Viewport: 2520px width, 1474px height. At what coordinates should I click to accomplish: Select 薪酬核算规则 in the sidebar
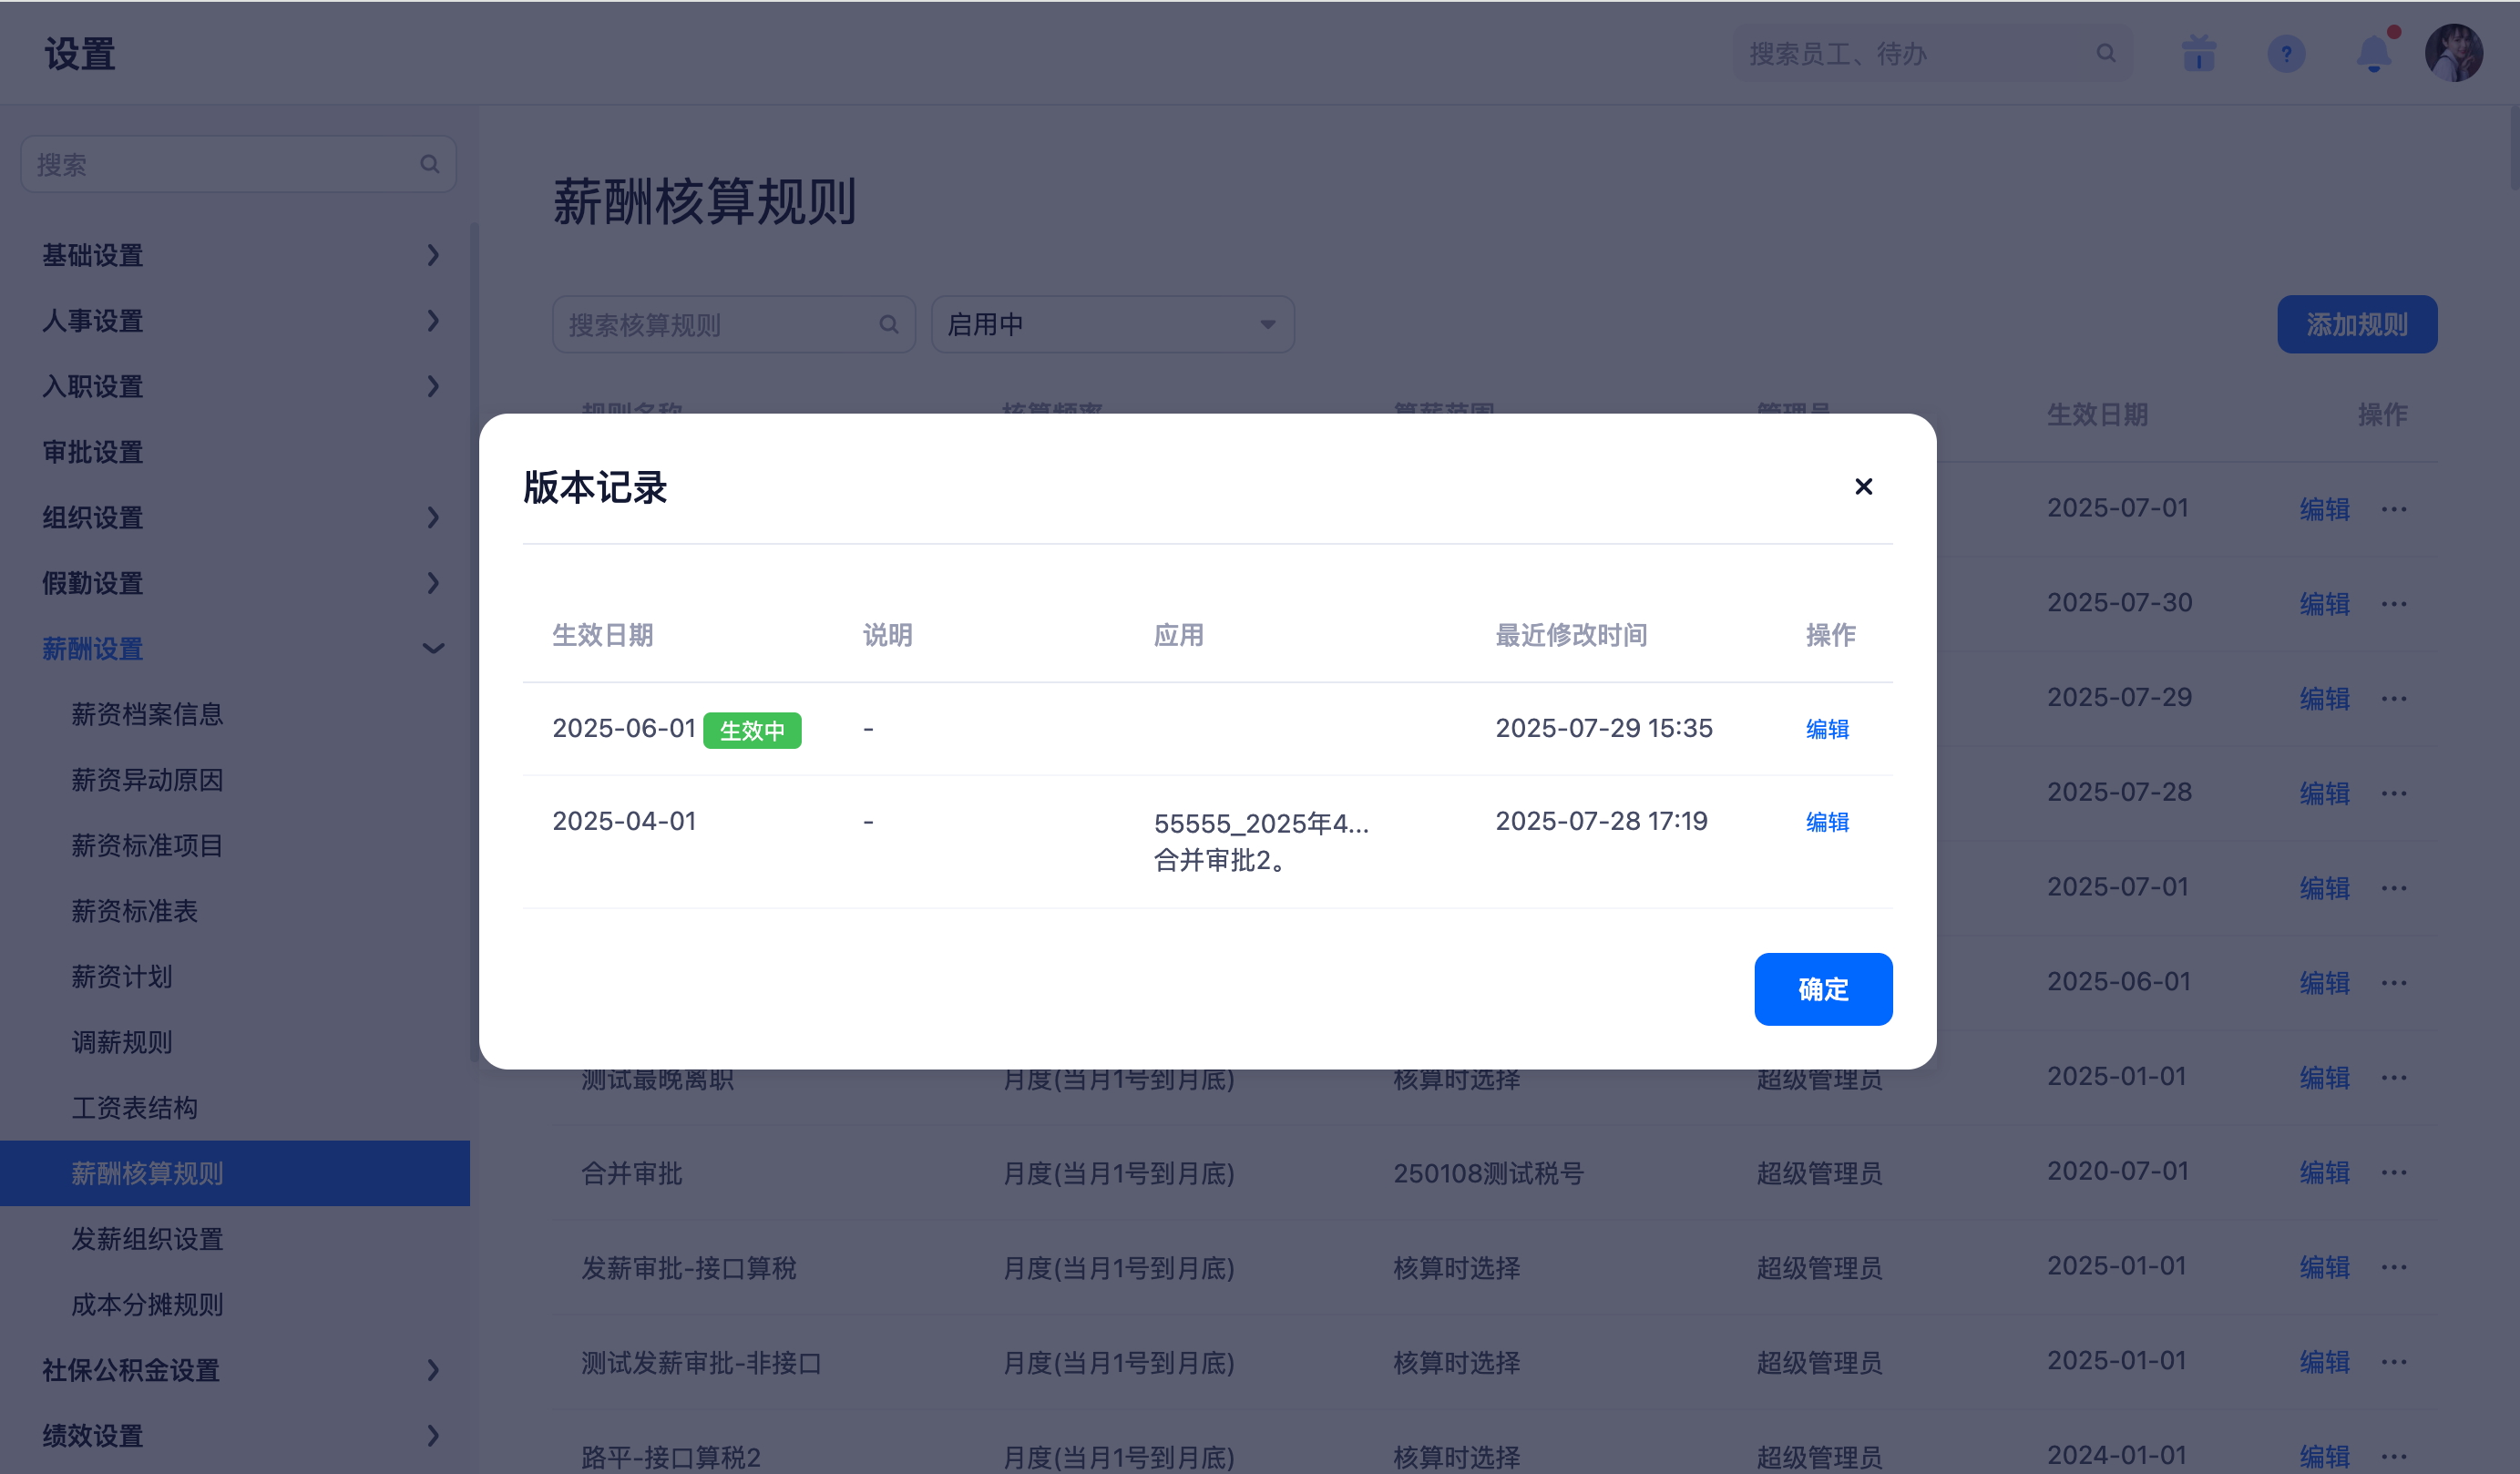235,1173
